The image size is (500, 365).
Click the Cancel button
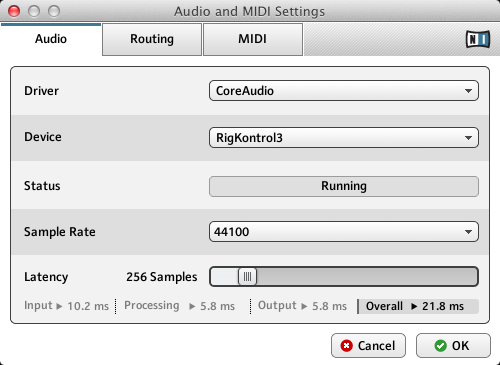pos(368,346)
